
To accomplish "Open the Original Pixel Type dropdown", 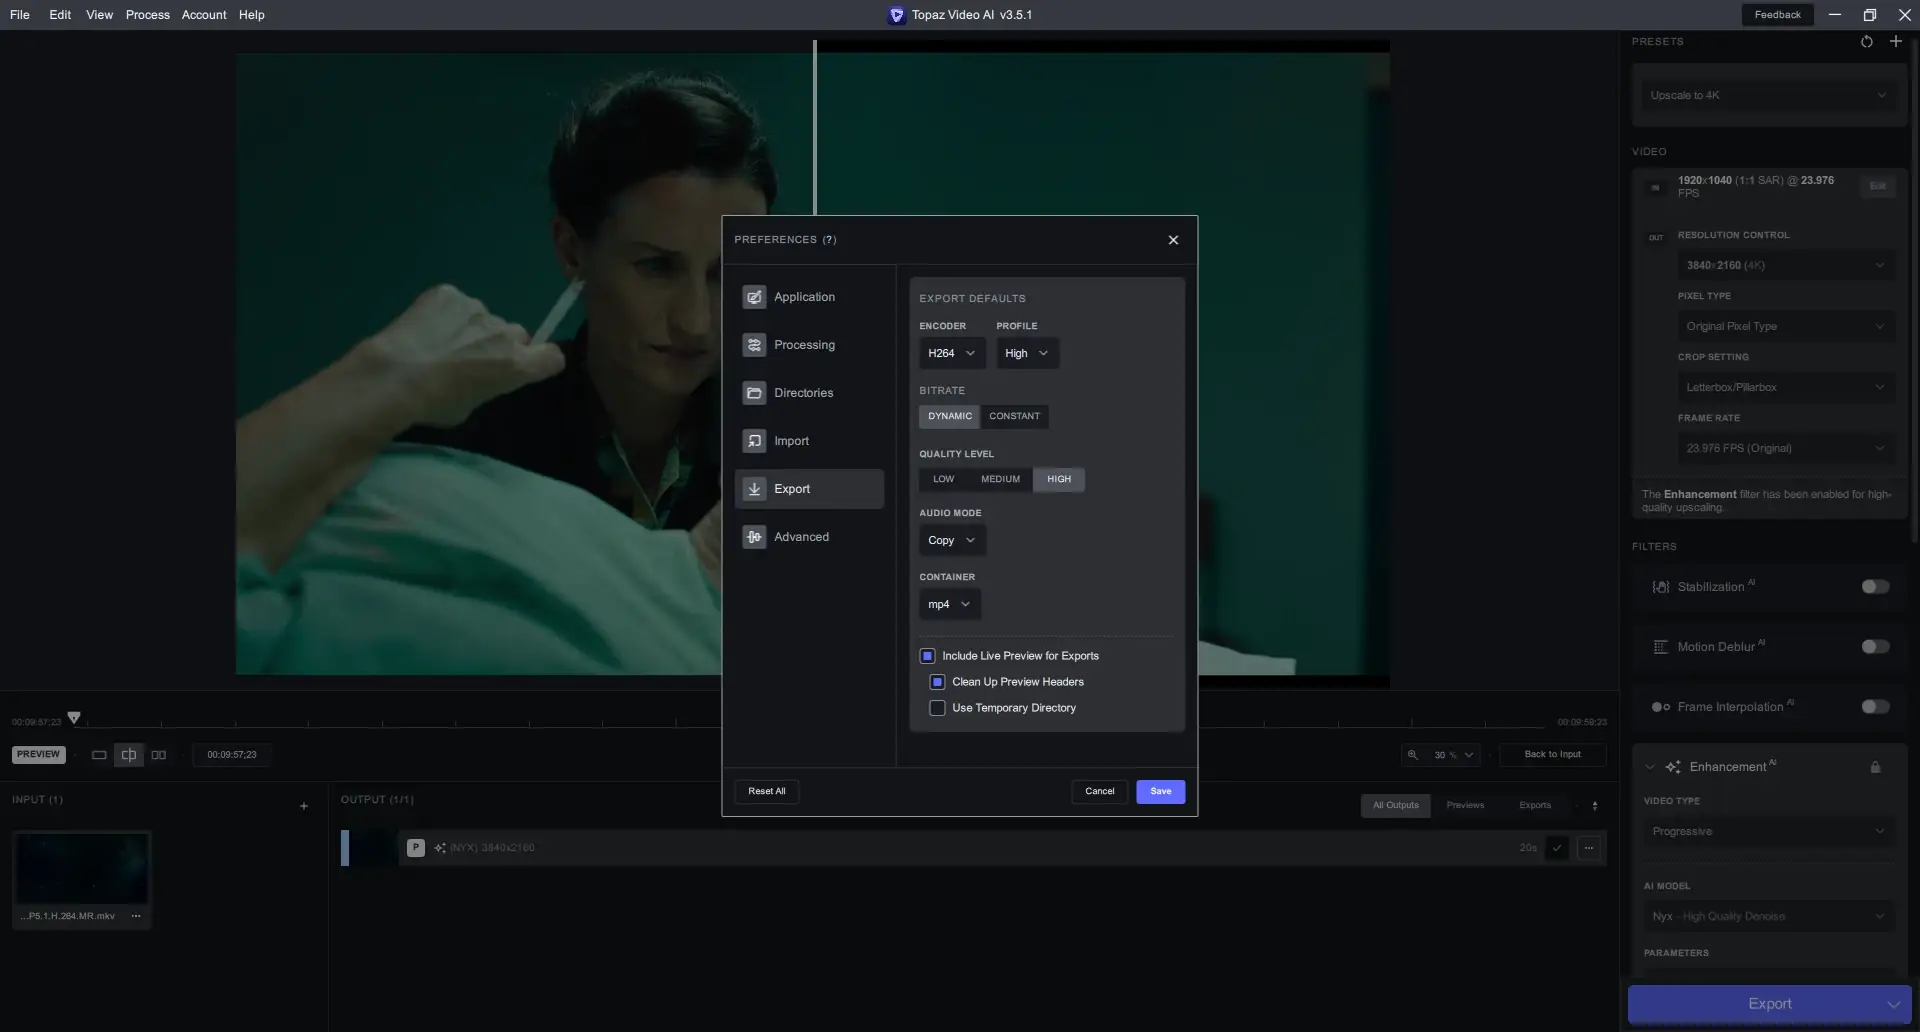I will [x=1786, y=326].
